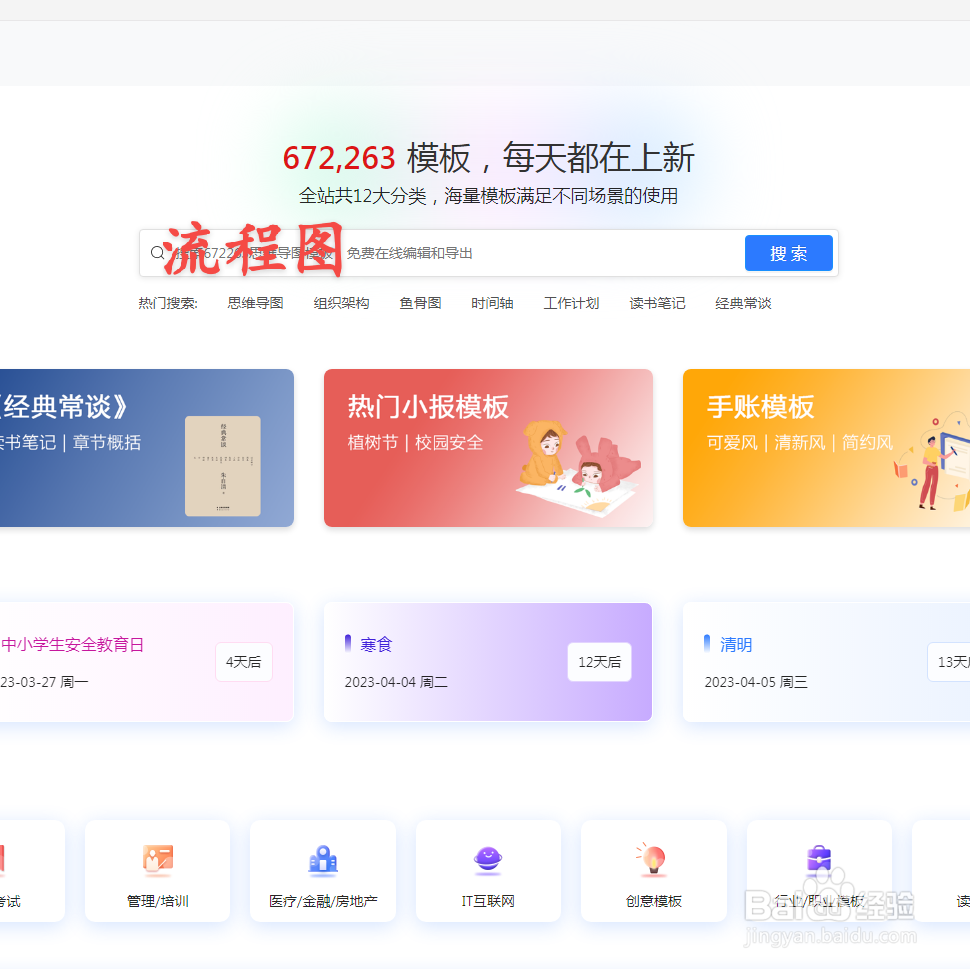
Task: Open the 医疗/金融/房地产 category label
Action: [x=323, y=901]
